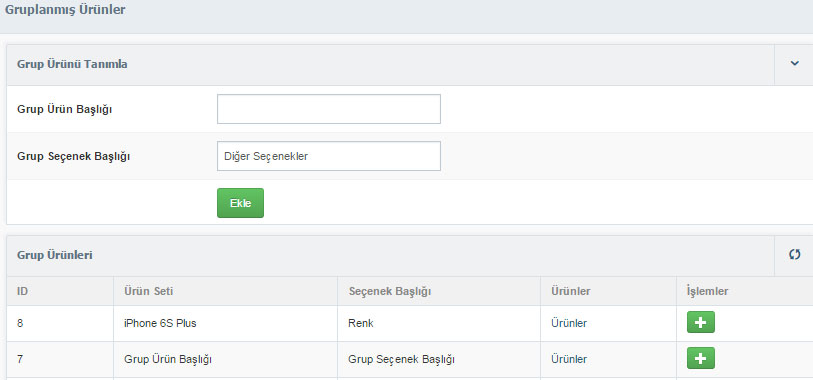Screen dimensions: 813x380
Task: Sort by the ID column header
Action: [22, 291]
